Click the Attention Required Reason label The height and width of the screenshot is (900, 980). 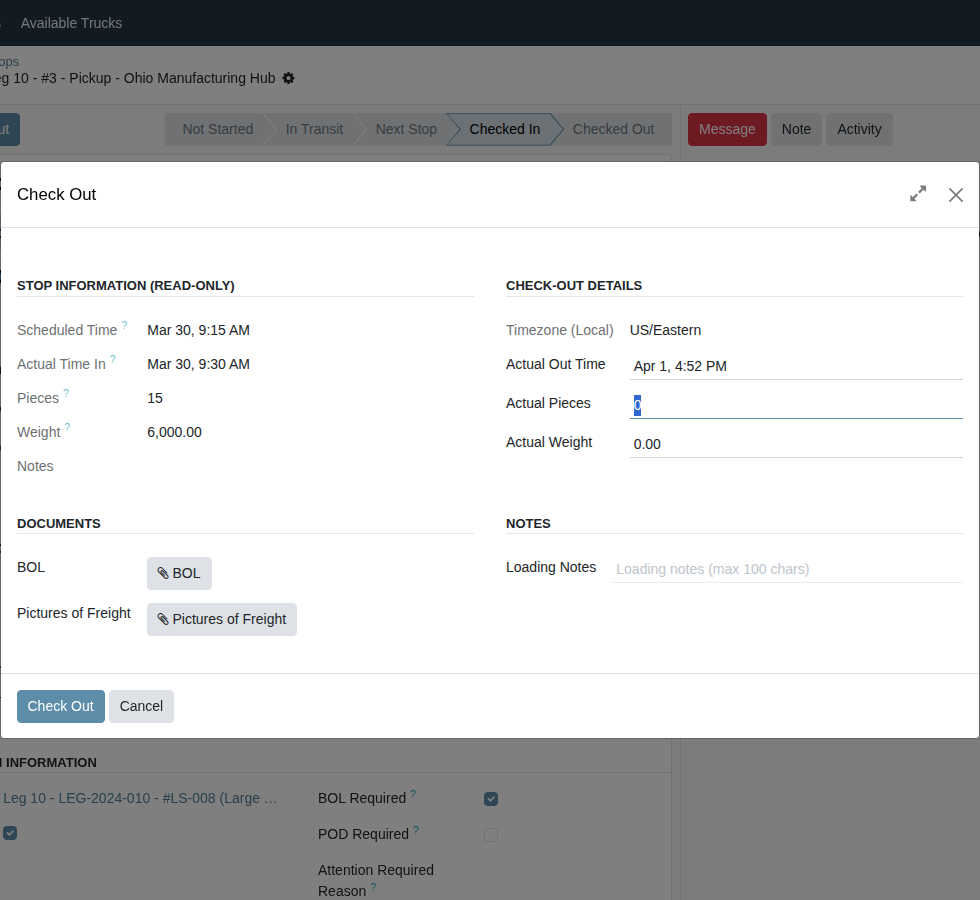(376, 880)
